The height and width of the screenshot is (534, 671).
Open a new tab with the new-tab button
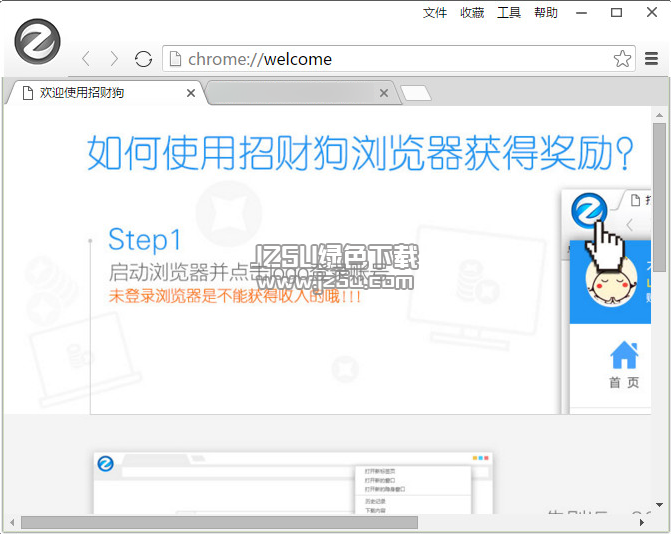[x=416, y=93]
